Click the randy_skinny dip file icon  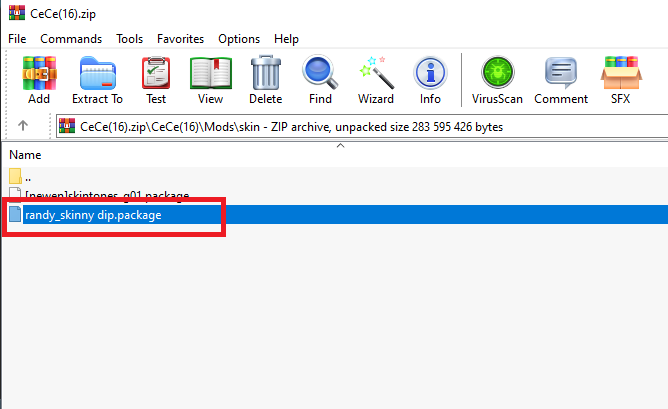click(x=15, y=214)
